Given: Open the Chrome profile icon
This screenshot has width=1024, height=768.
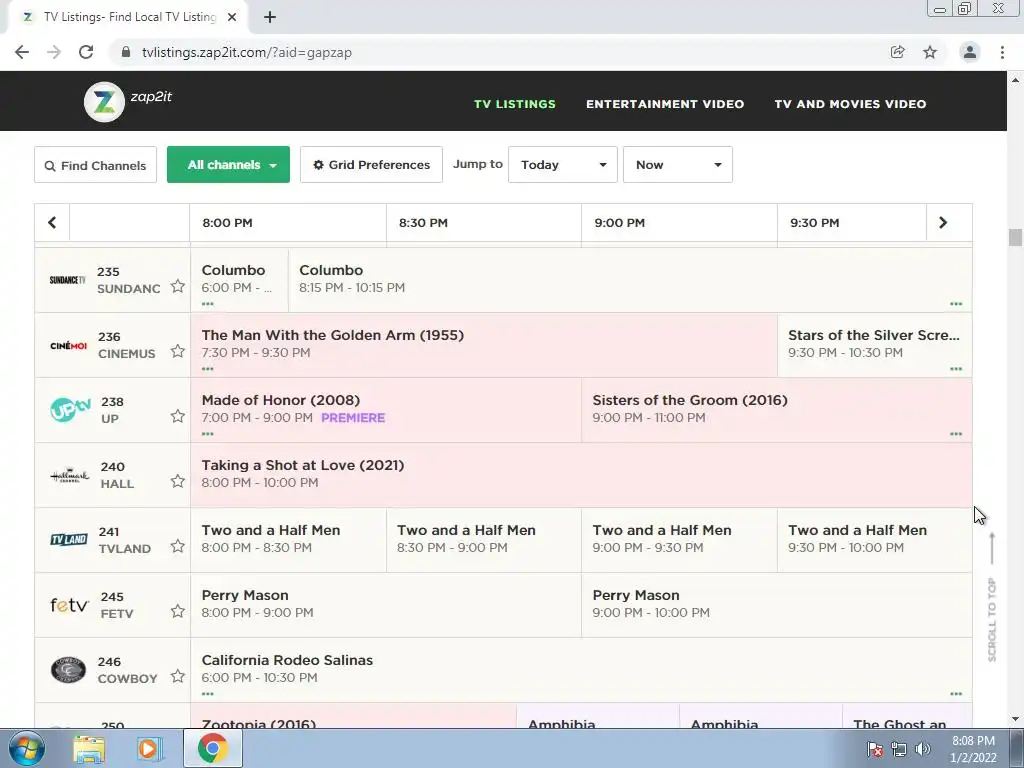Looking at the screenshot, I should point(970,52).
